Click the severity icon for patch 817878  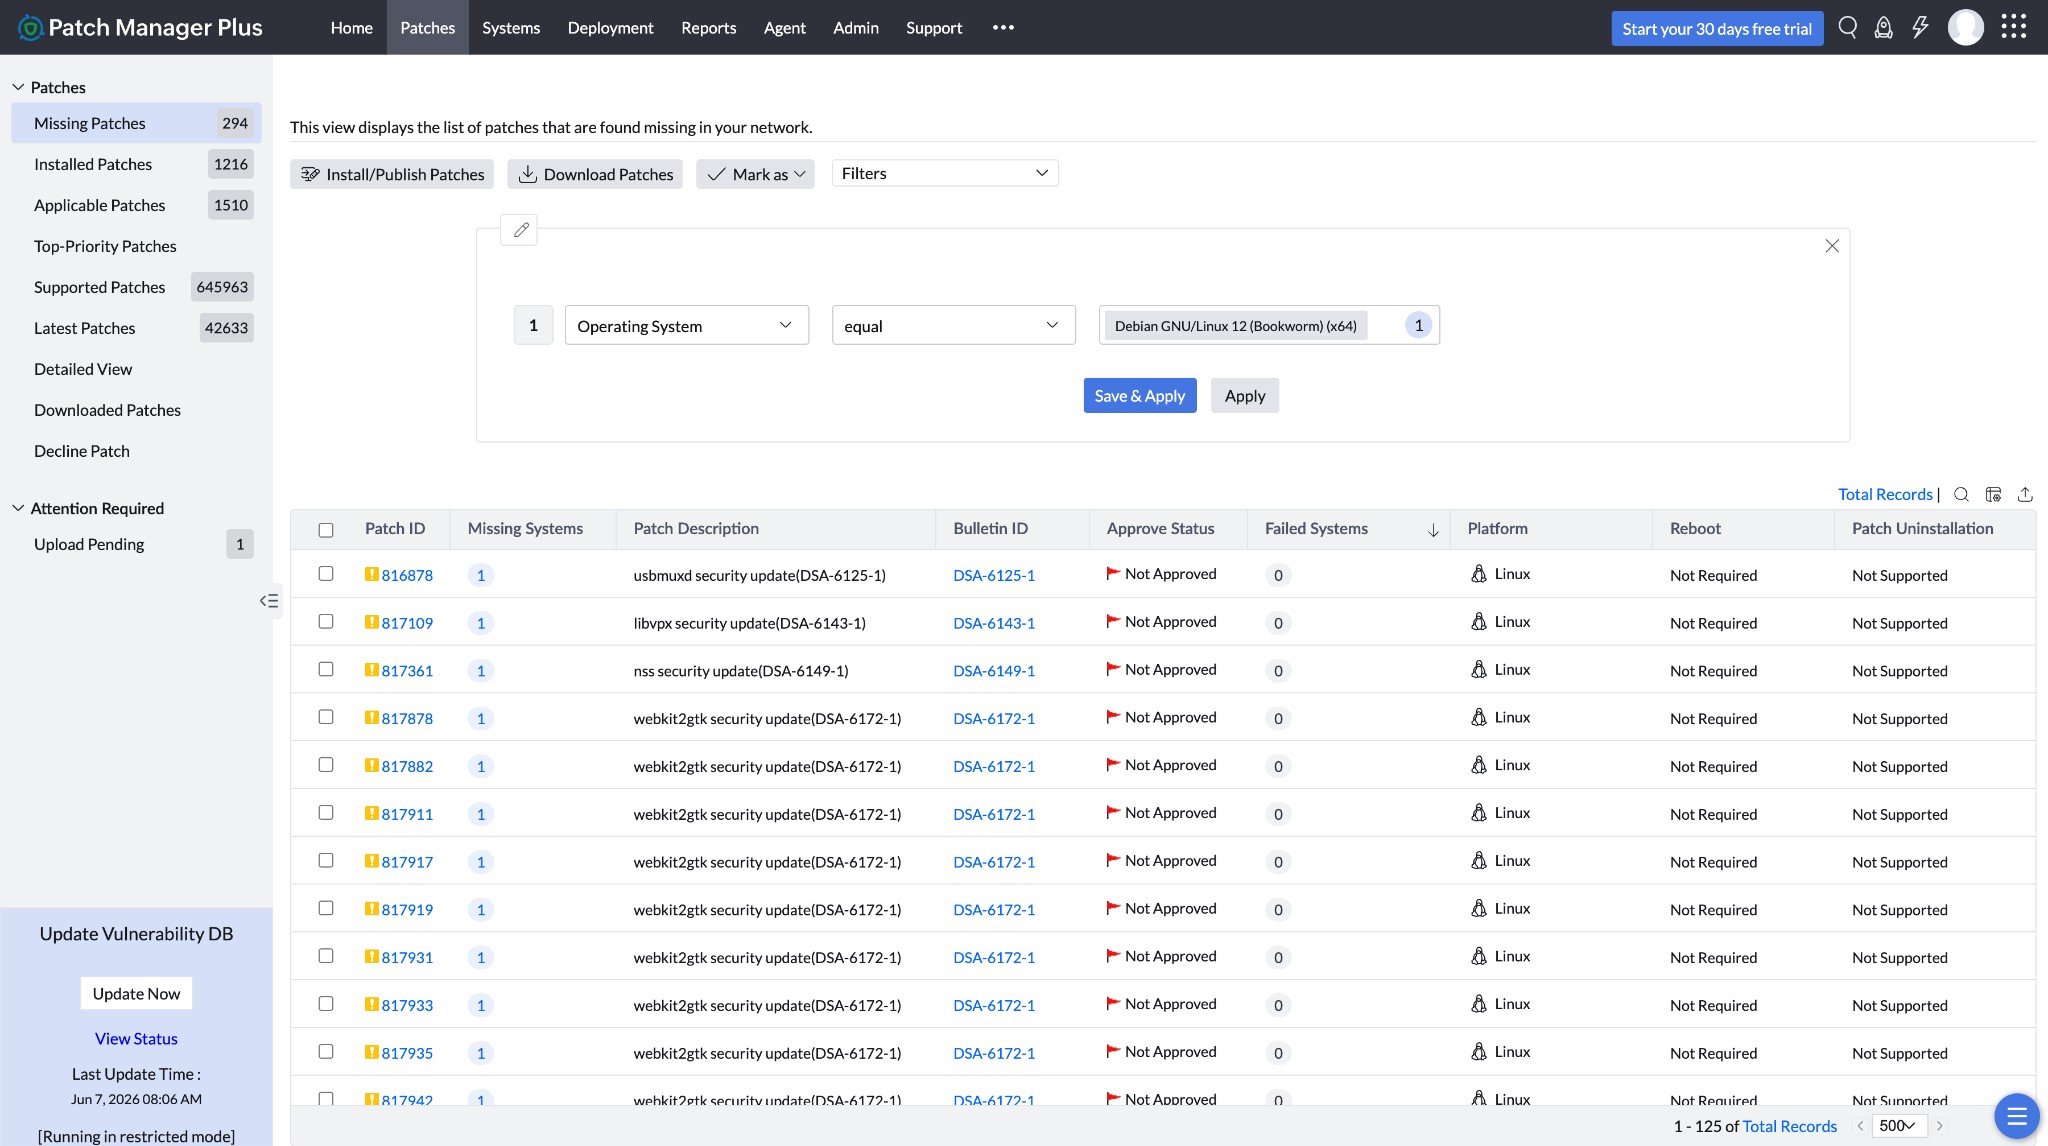click(371, 717)
